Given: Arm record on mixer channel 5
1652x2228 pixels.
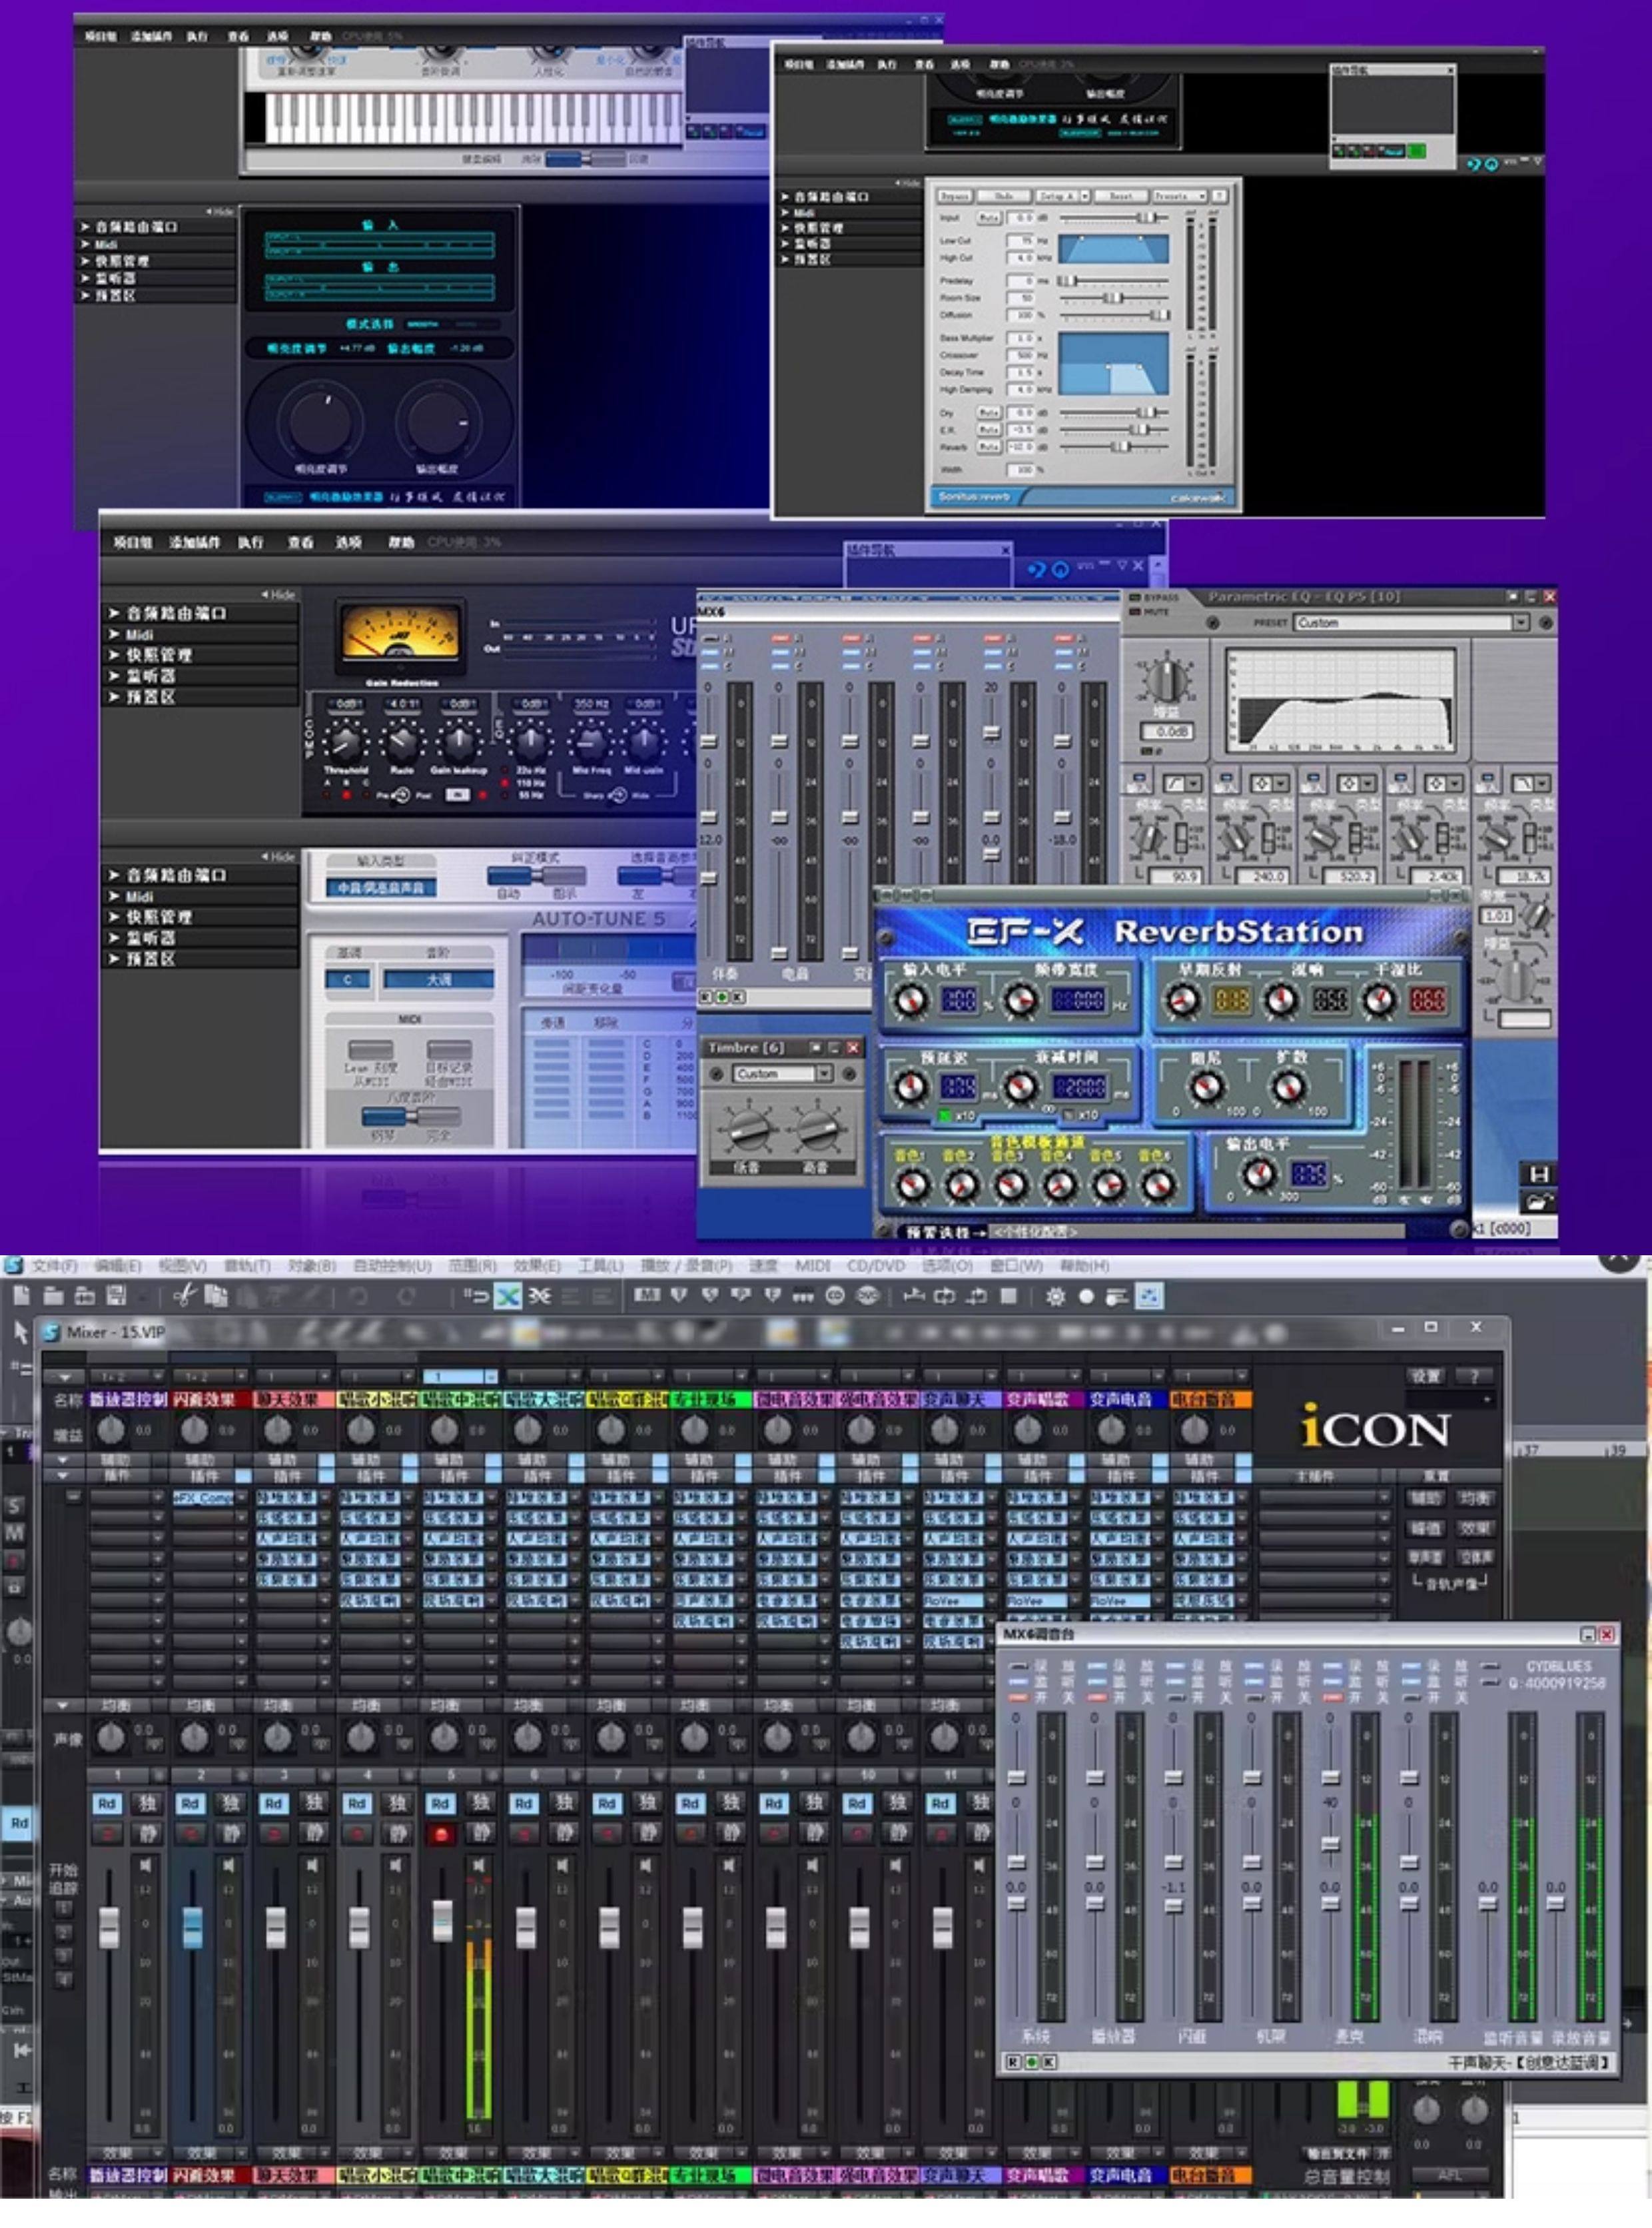Looking at the screenshot, I should tap(440, 1834).
